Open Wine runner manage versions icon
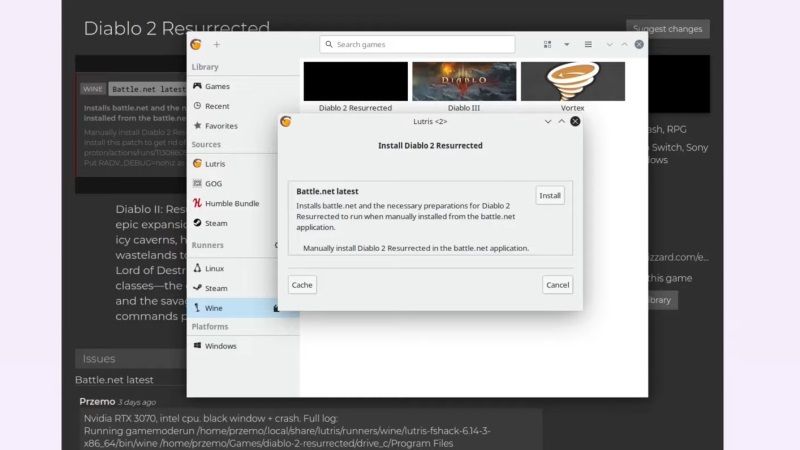The height and width of the screenshot is (450, 800). [276, 308]
